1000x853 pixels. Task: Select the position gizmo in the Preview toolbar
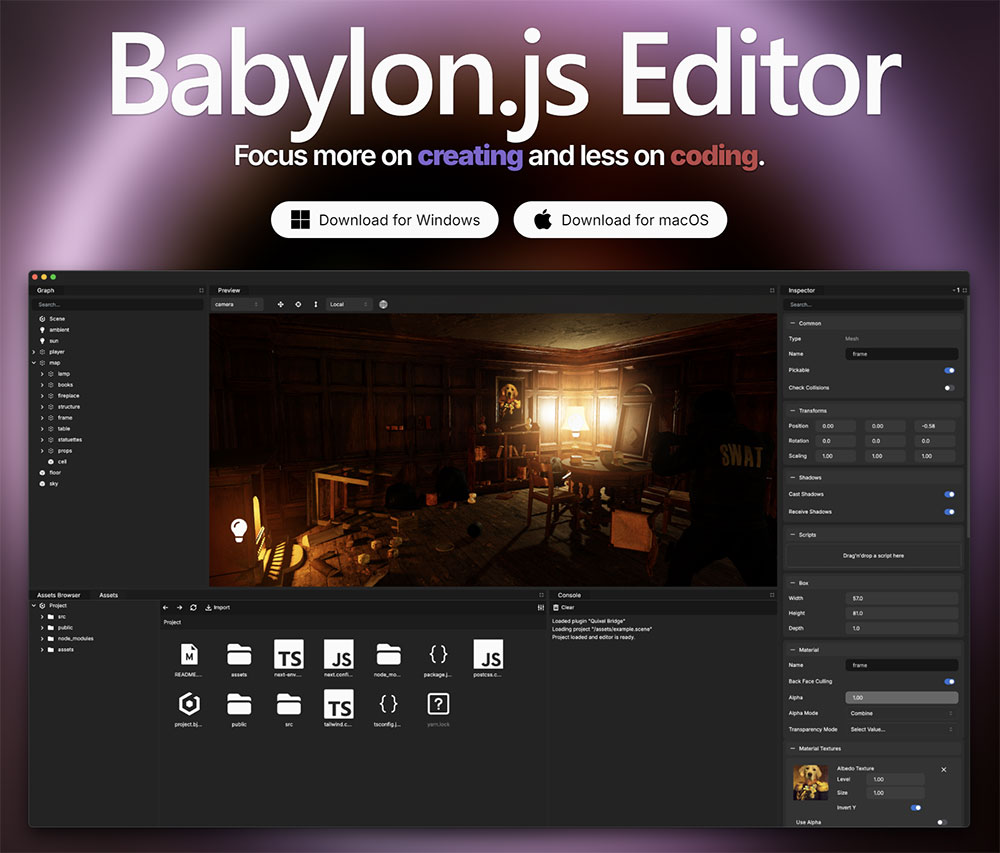click(x=281, y=304)
